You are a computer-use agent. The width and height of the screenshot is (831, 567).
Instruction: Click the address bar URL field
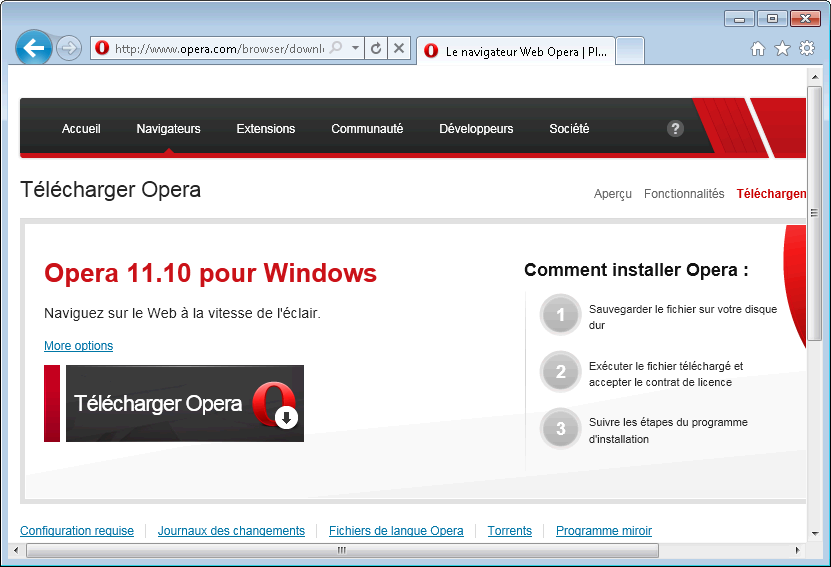pyautogui.click(x=219, y=49)
